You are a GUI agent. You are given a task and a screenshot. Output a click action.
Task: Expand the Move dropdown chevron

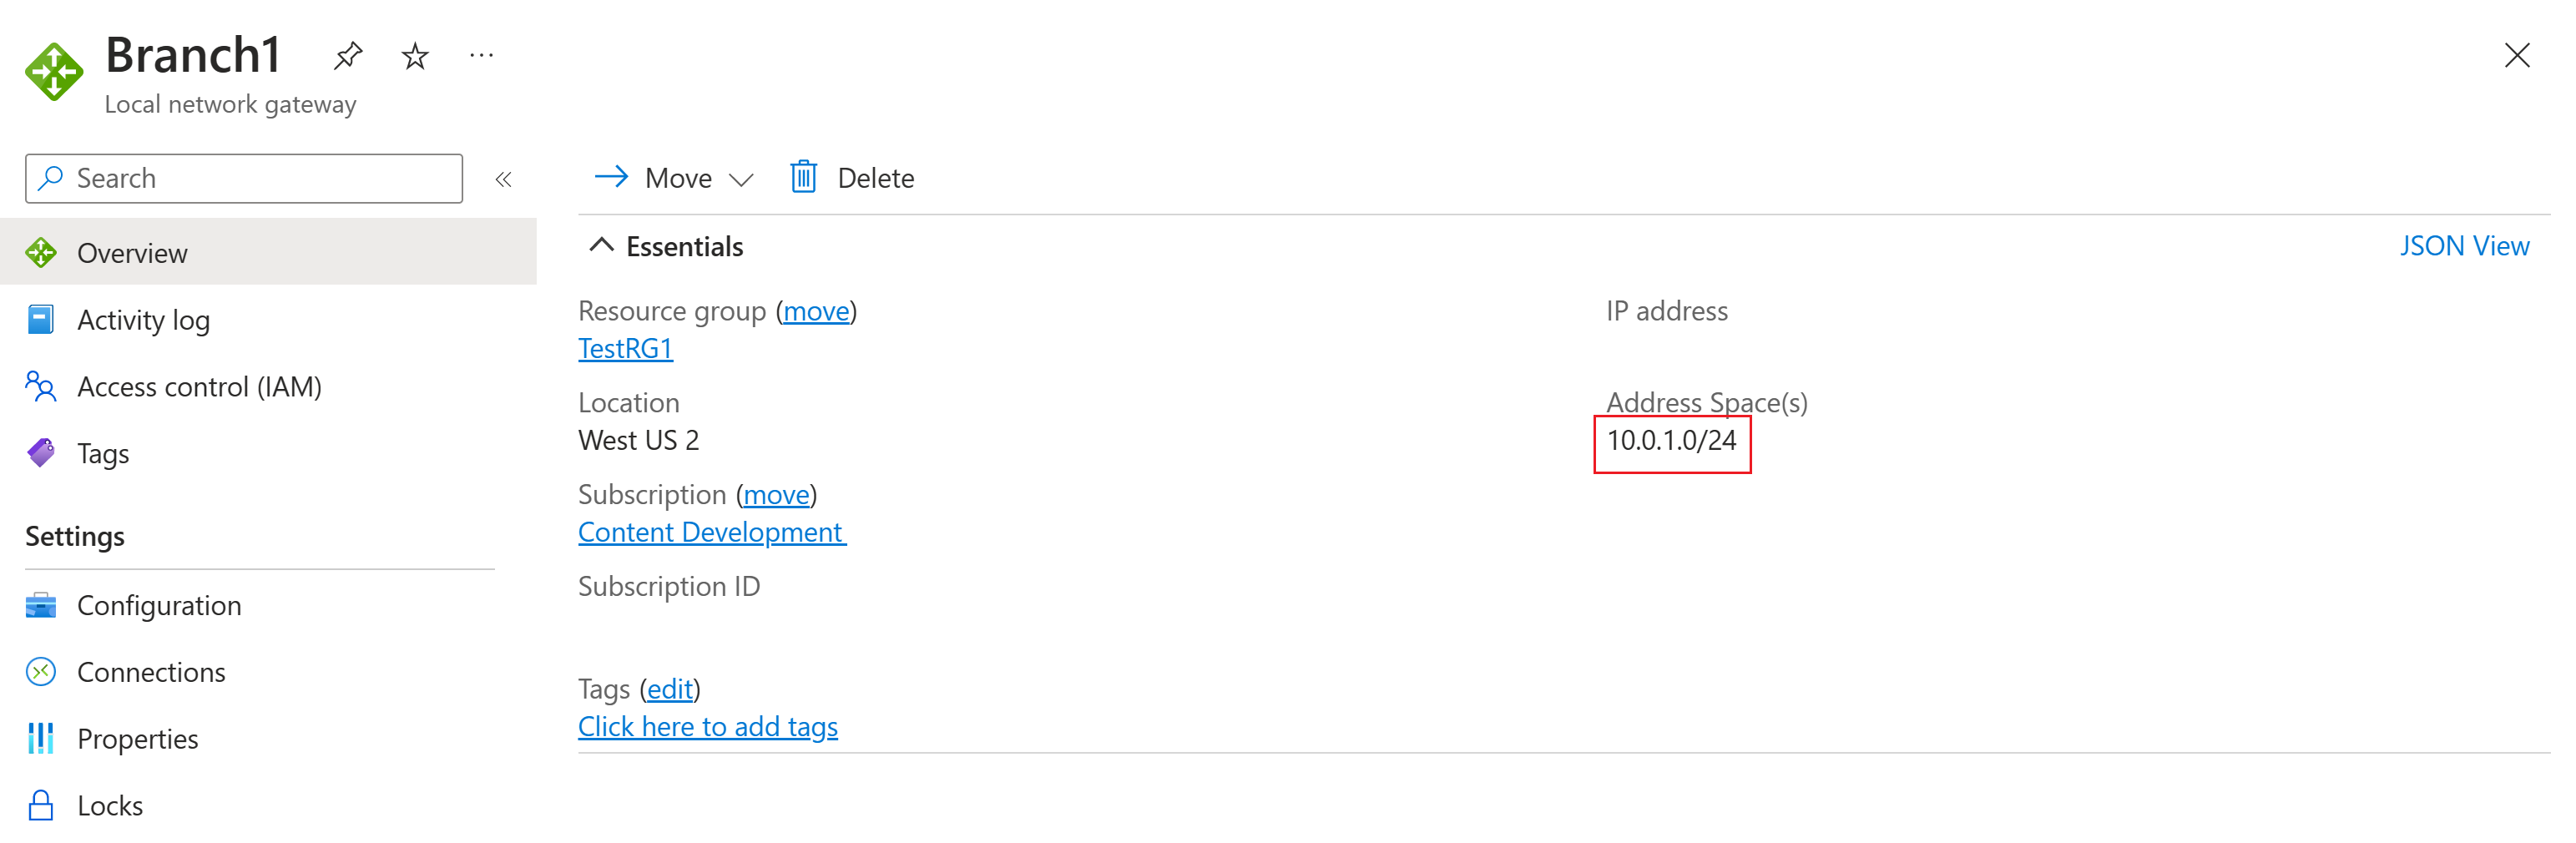(x=741, y=180)
